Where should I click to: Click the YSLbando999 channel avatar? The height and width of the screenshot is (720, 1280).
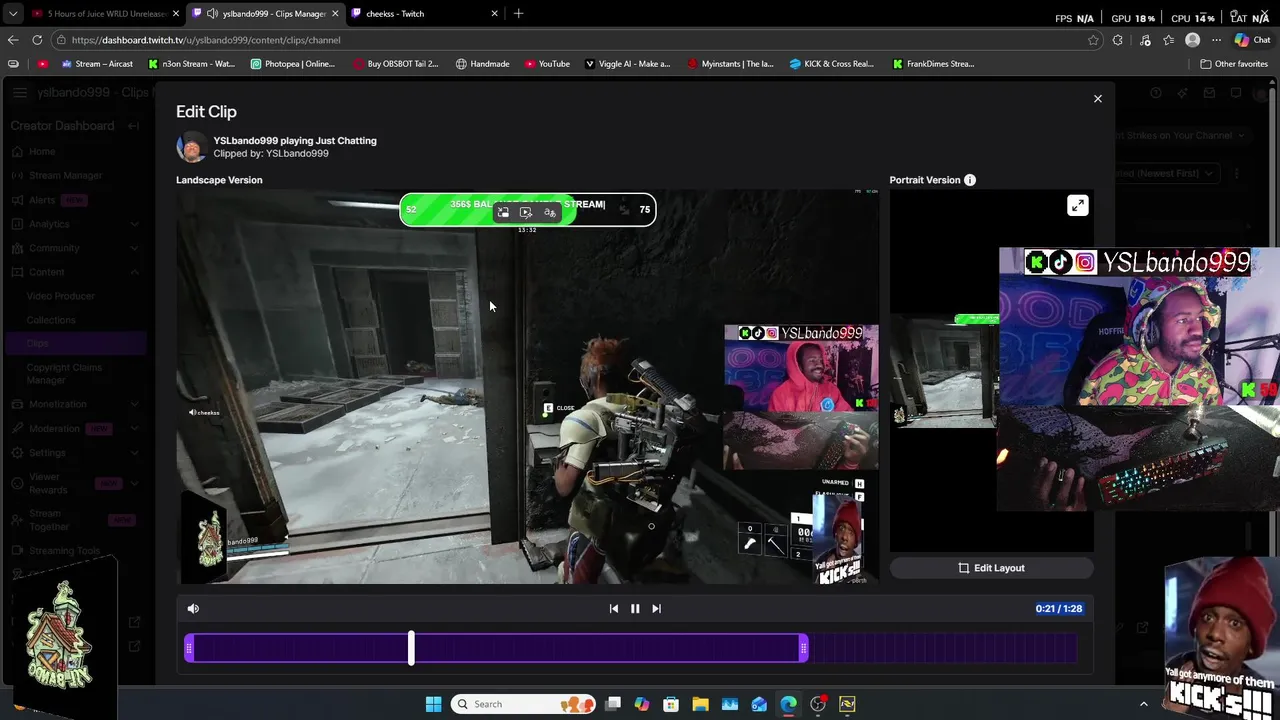pyautogui.click(x=191, y=147)
